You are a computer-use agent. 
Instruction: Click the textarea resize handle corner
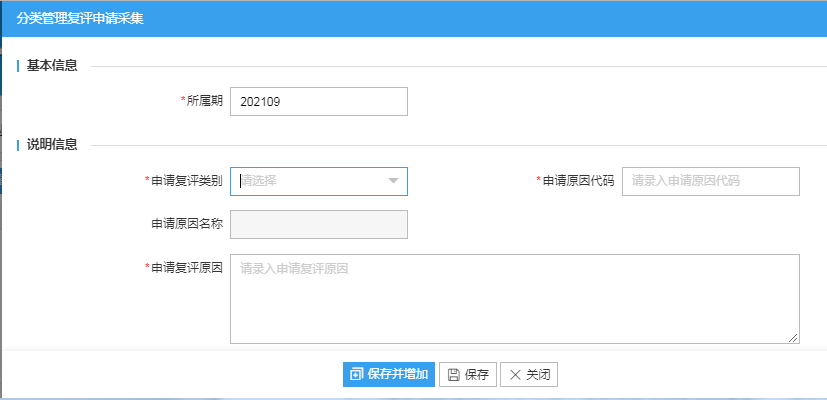793,338
